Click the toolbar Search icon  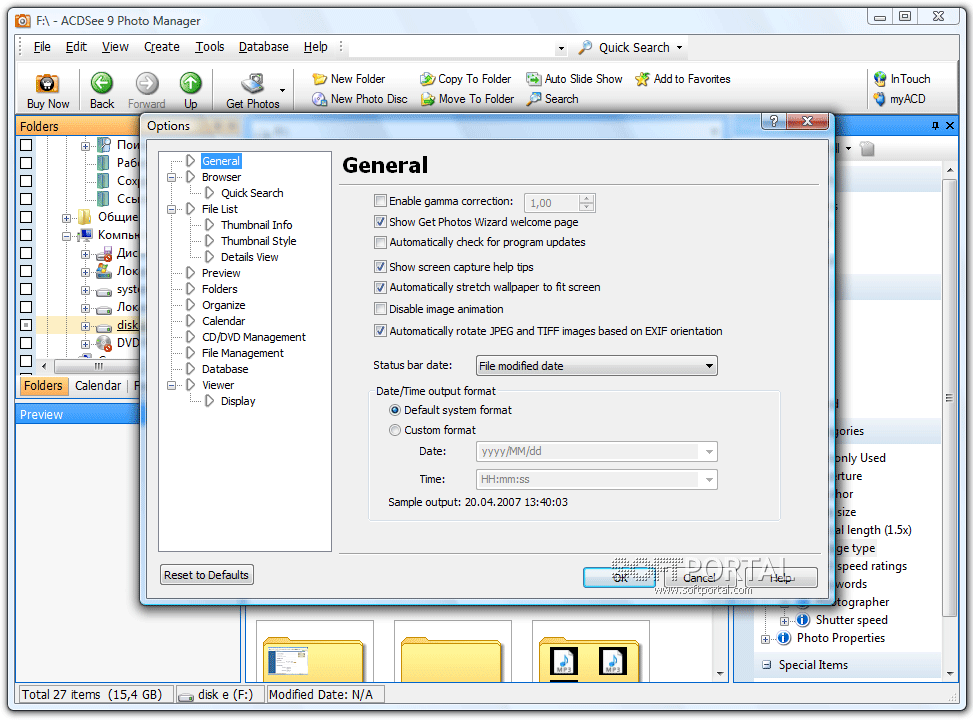point(534,99)
